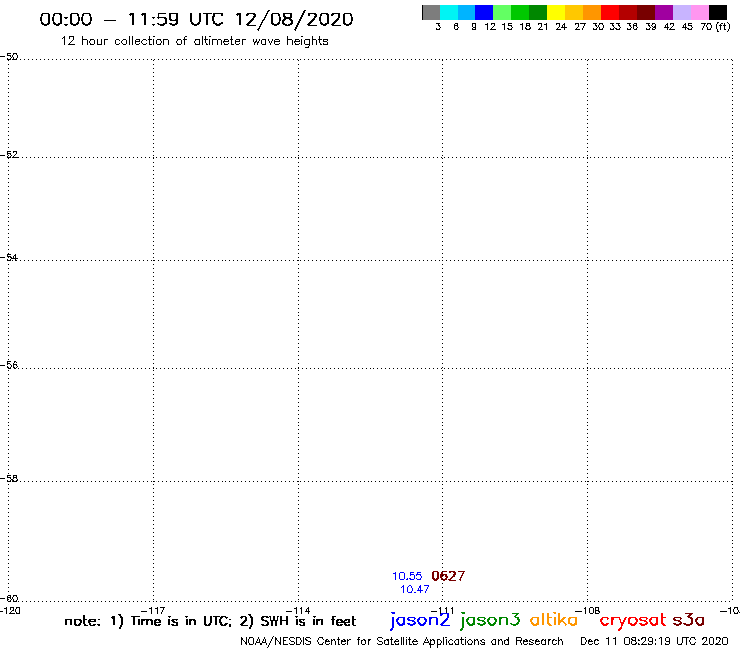Click the lavender swatch in the color scale

click(x=681, y=12)
